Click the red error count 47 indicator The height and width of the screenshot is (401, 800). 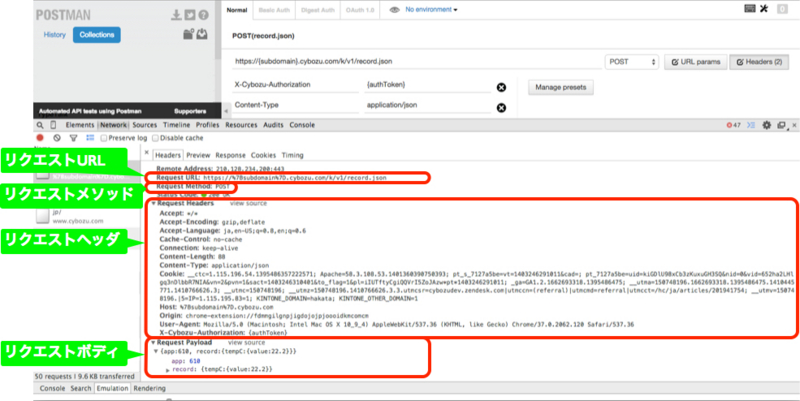(x=734, y=125)
